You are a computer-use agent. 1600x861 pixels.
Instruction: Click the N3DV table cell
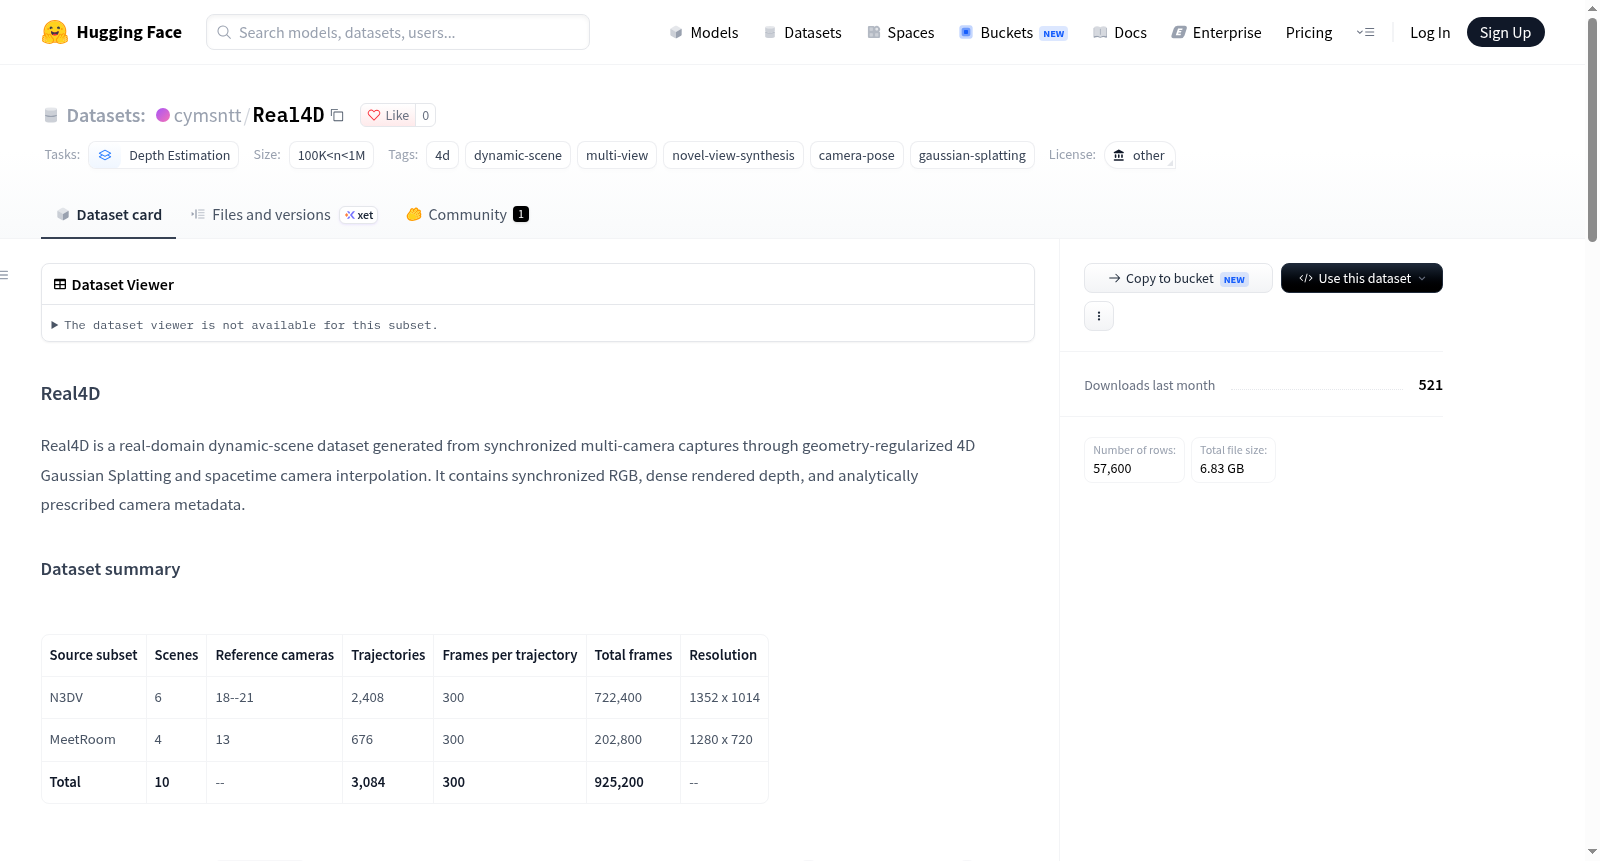(94, 698)
